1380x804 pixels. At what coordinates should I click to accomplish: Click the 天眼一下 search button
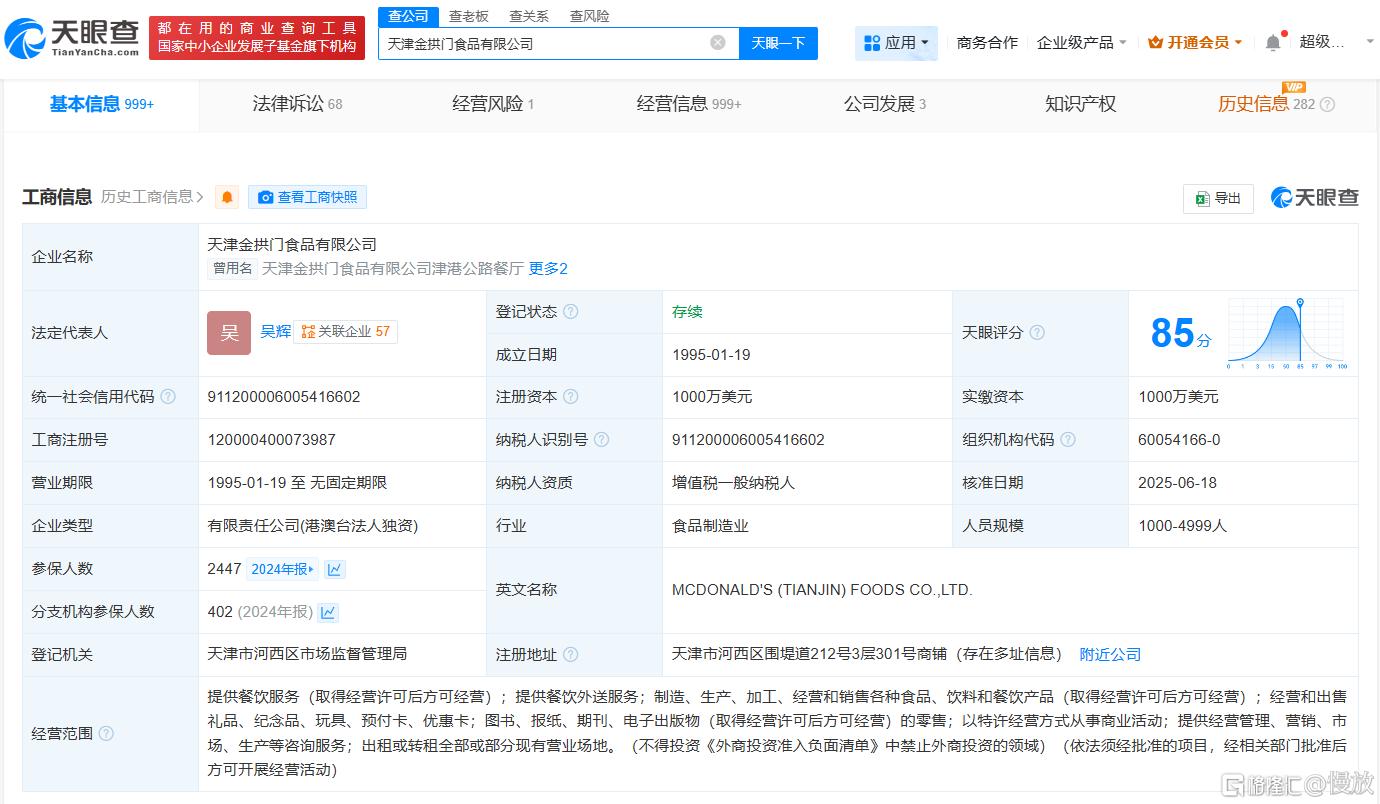click(x=778, y=43)
